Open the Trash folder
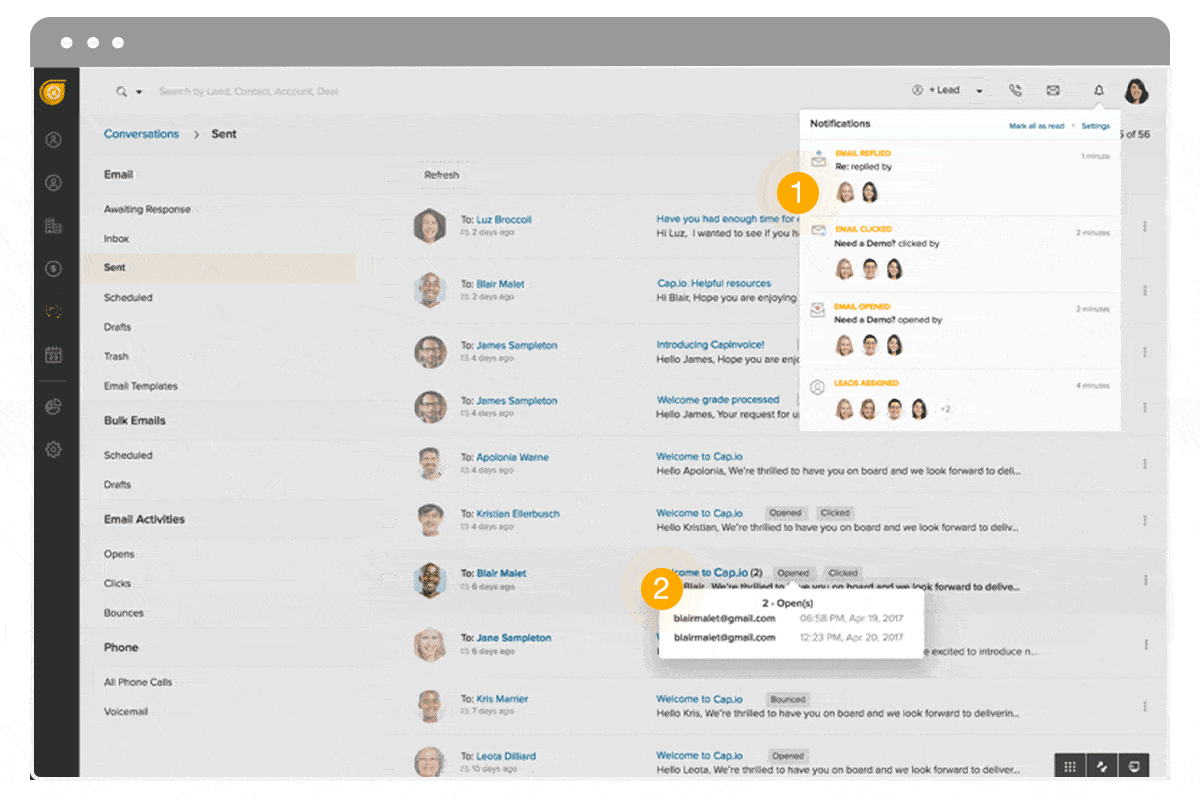 coord(116,356)
